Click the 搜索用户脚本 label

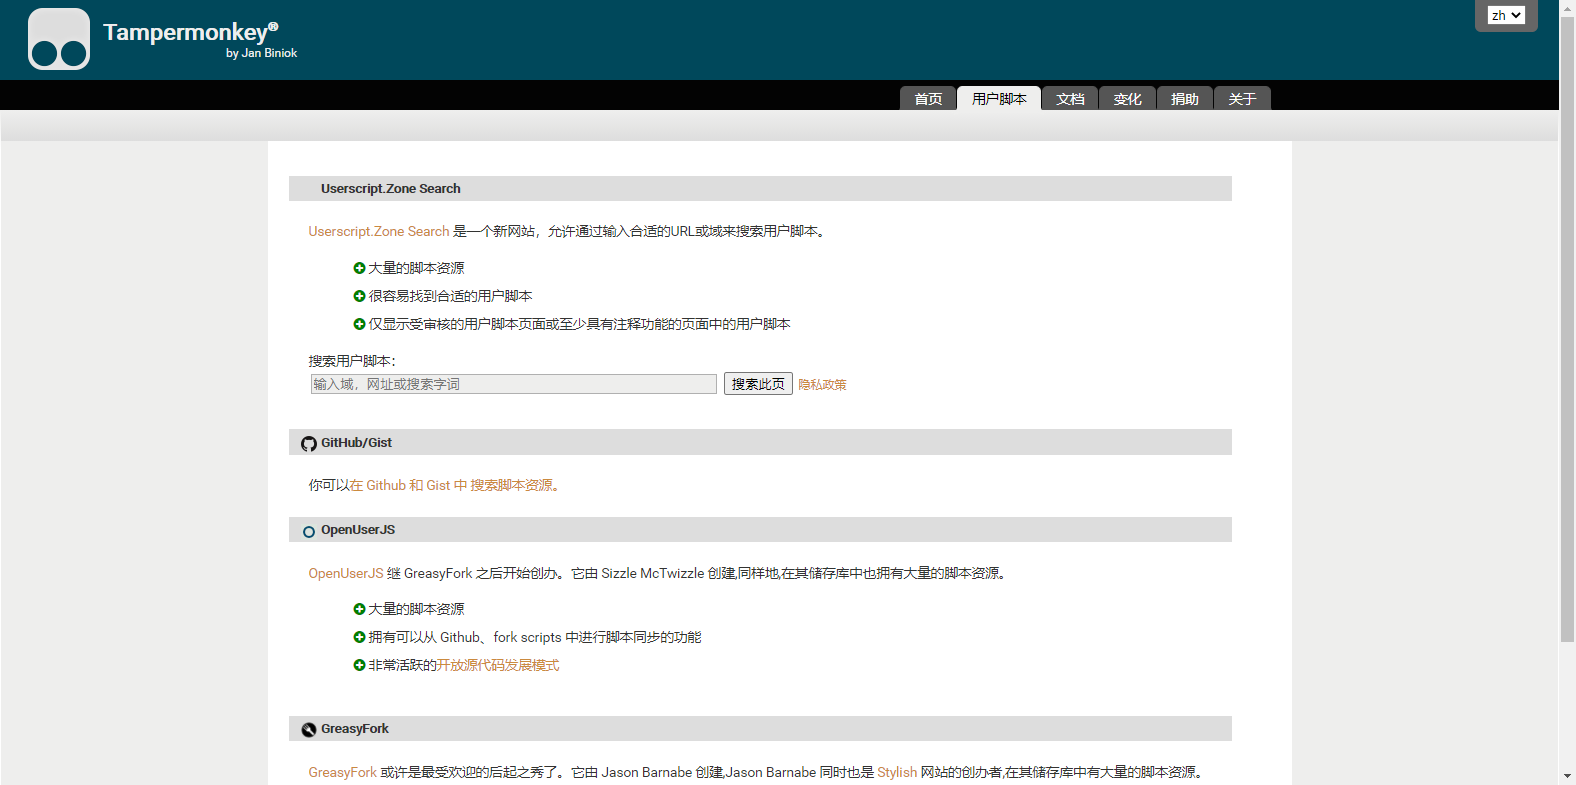pyautogui.click(x=352, y=361)
